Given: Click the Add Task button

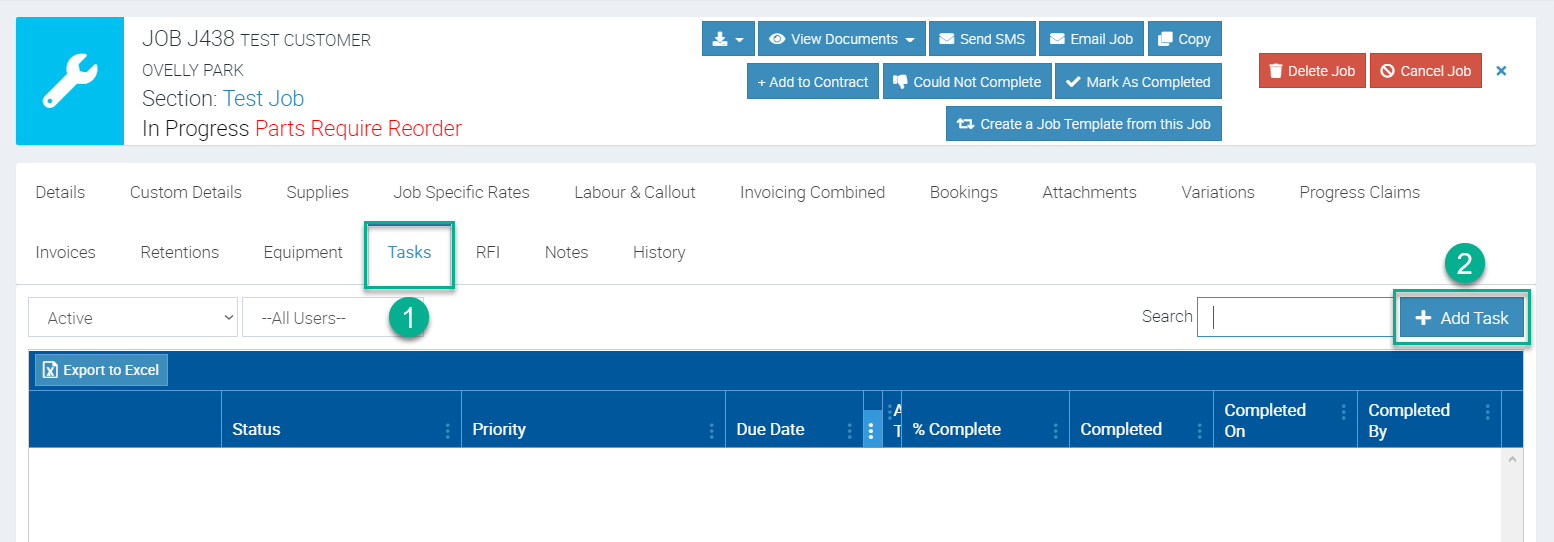Looking at the screenshot, I should click(x=1461, y=318).
